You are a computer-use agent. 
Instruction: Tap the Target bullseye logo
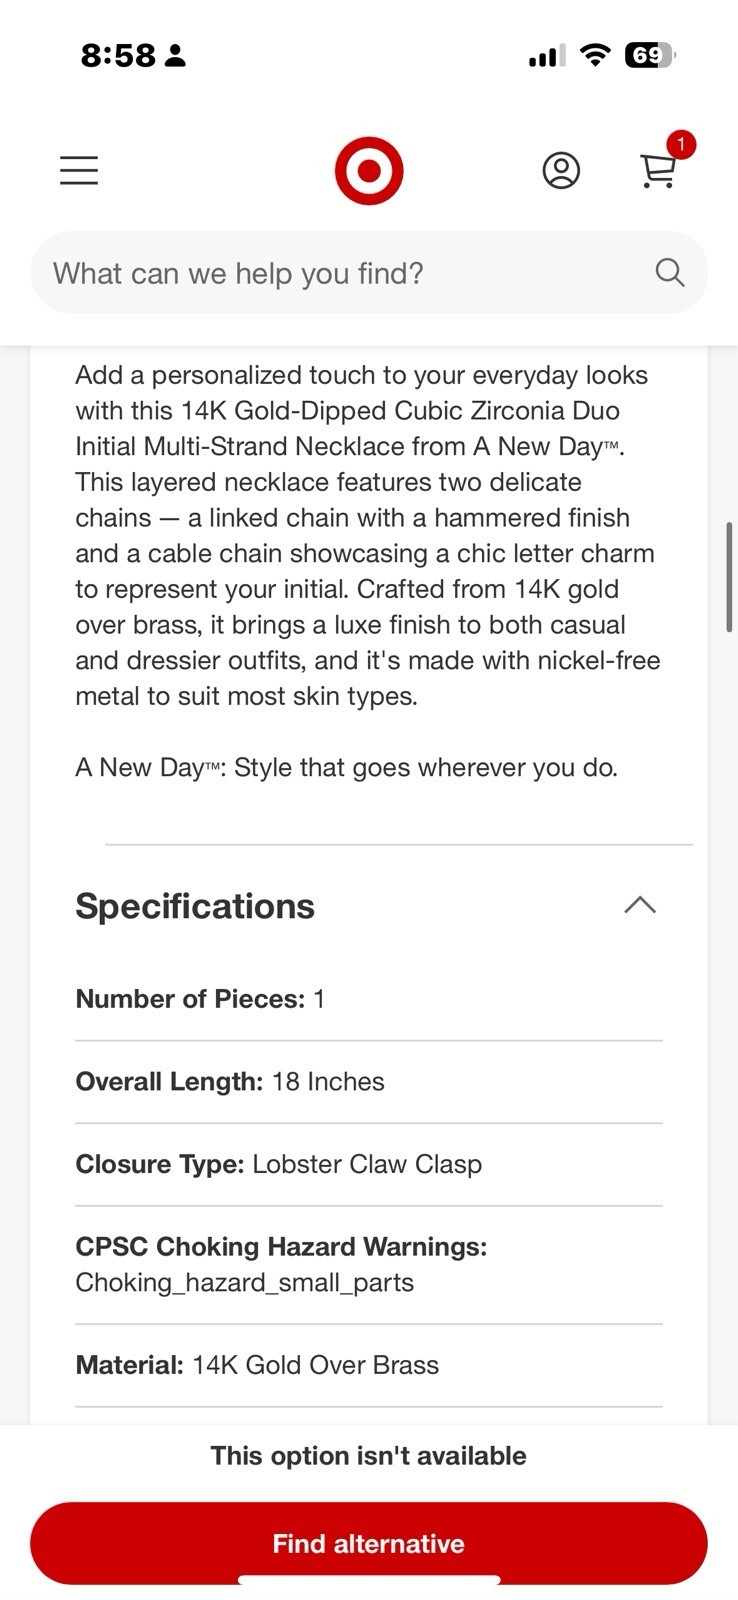(x=369, y=171)
